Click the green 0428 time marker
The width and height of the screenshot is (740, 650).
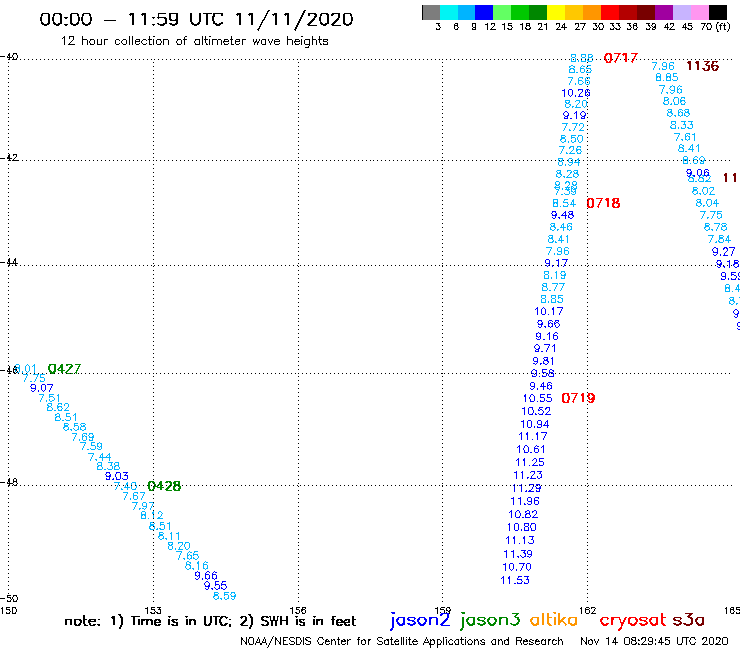(x=164, y=486)
